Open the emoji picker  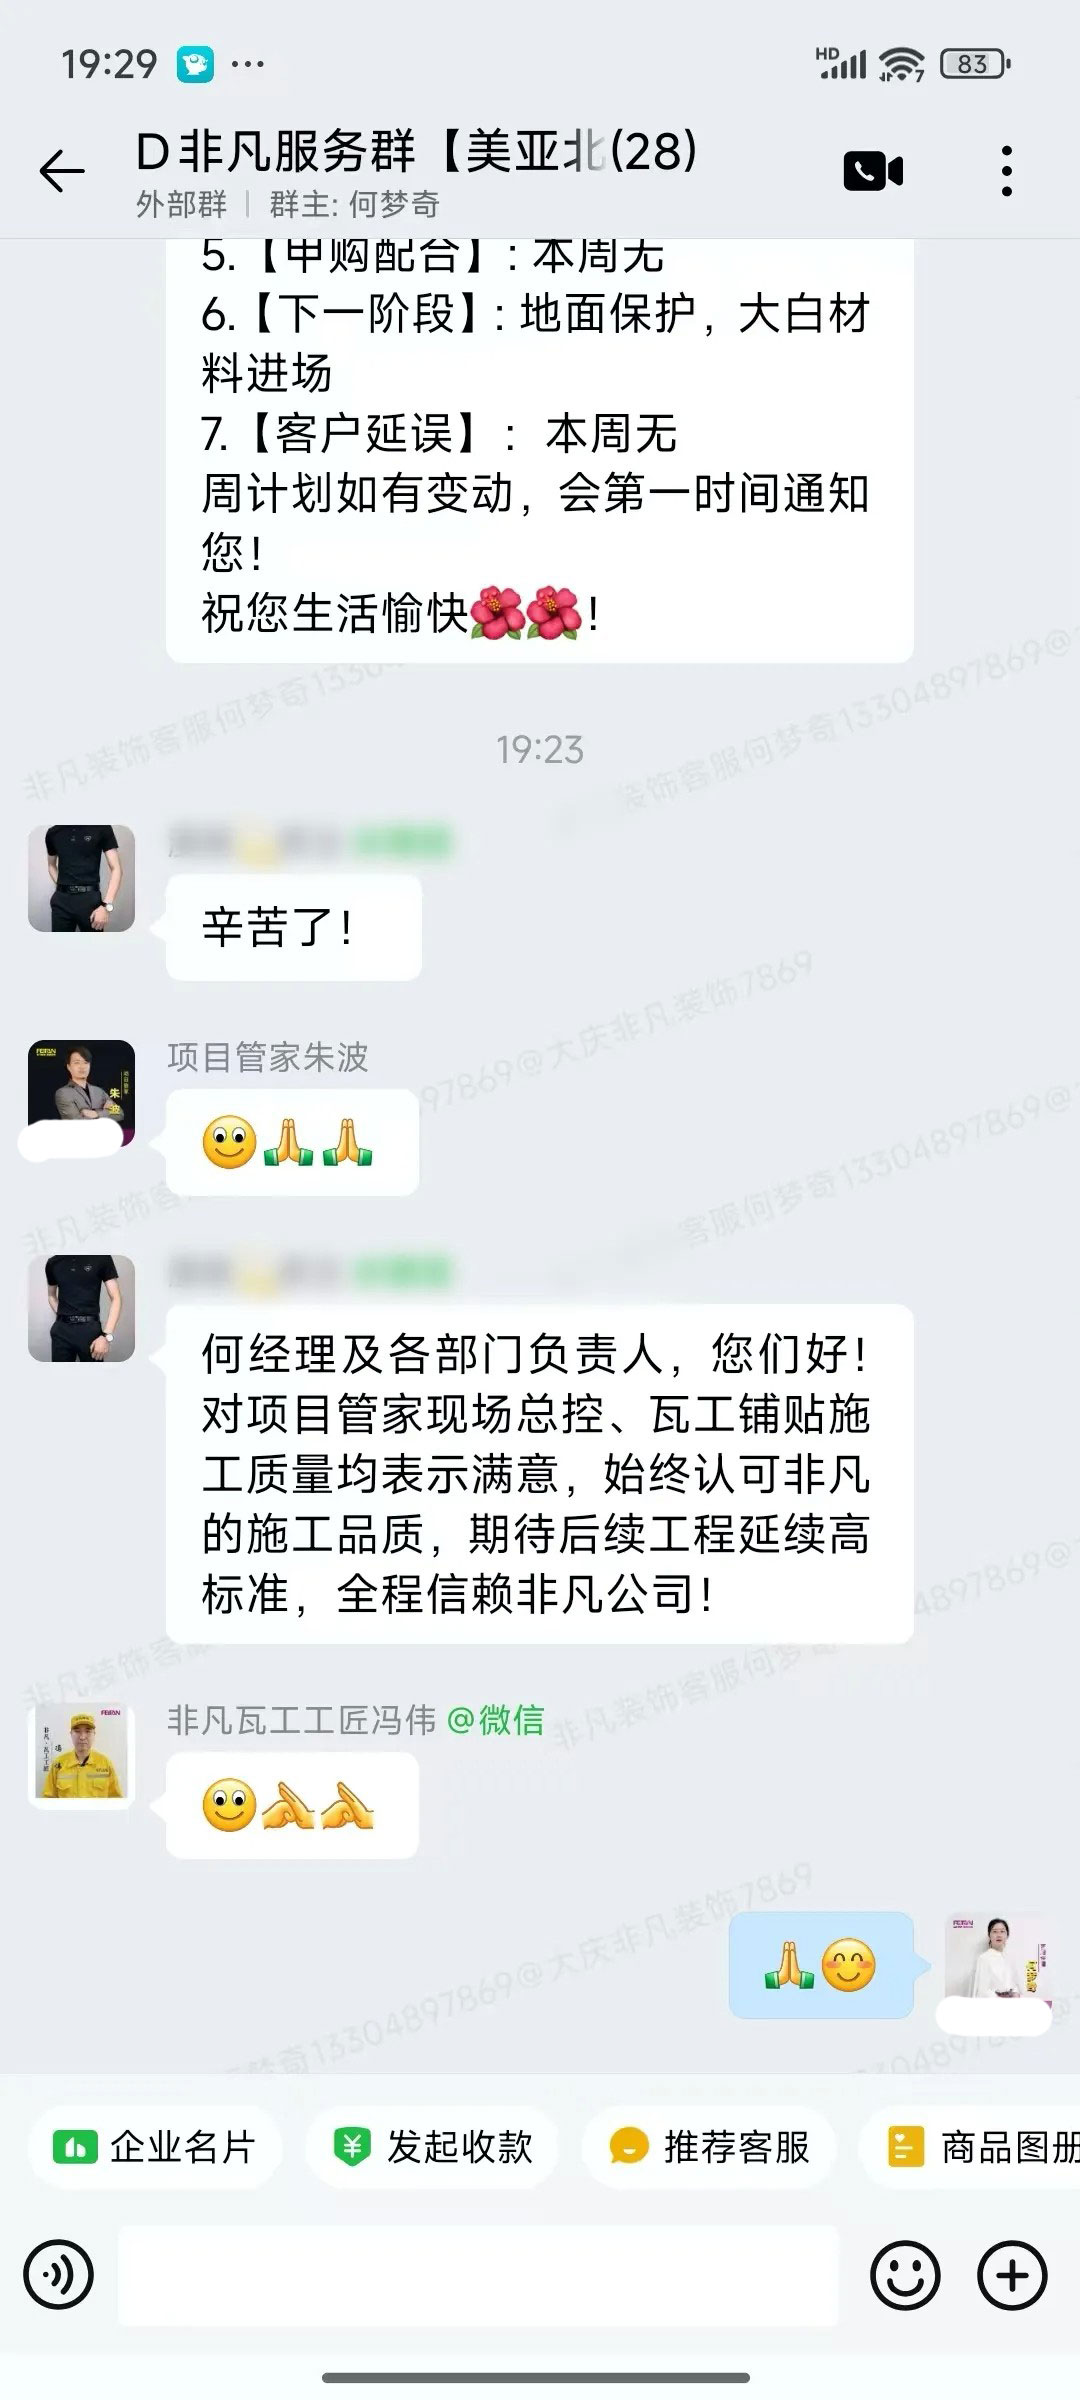click(x=905, y=2275)
